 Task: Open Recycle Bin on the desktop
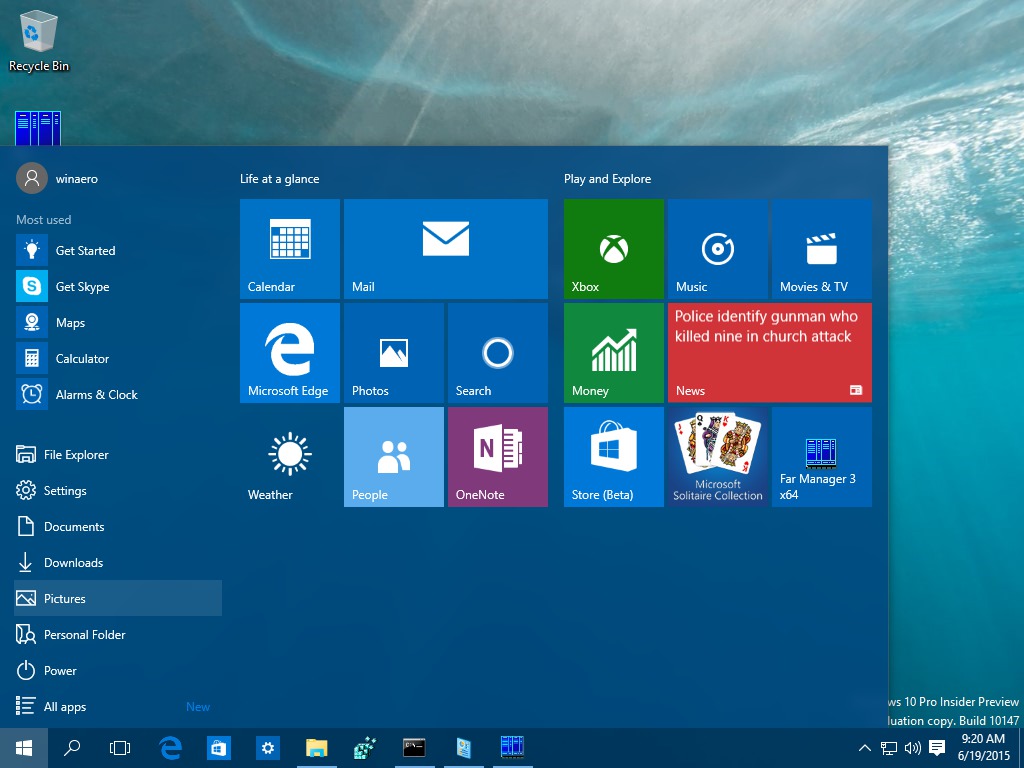(38, 35)
